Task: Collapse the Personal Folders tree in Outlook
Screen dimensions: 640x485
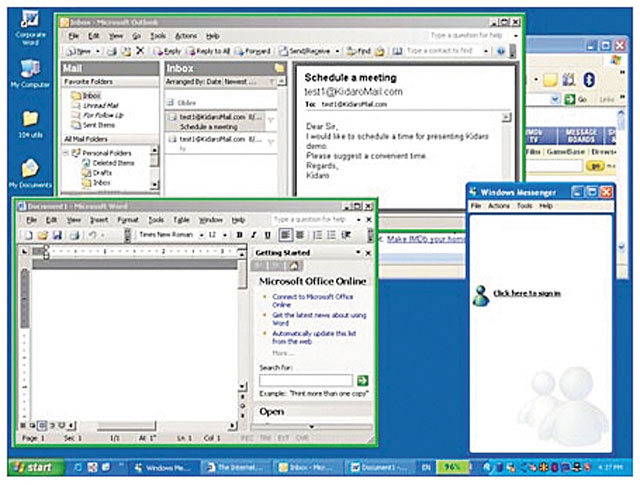Action: coord(66,153)
